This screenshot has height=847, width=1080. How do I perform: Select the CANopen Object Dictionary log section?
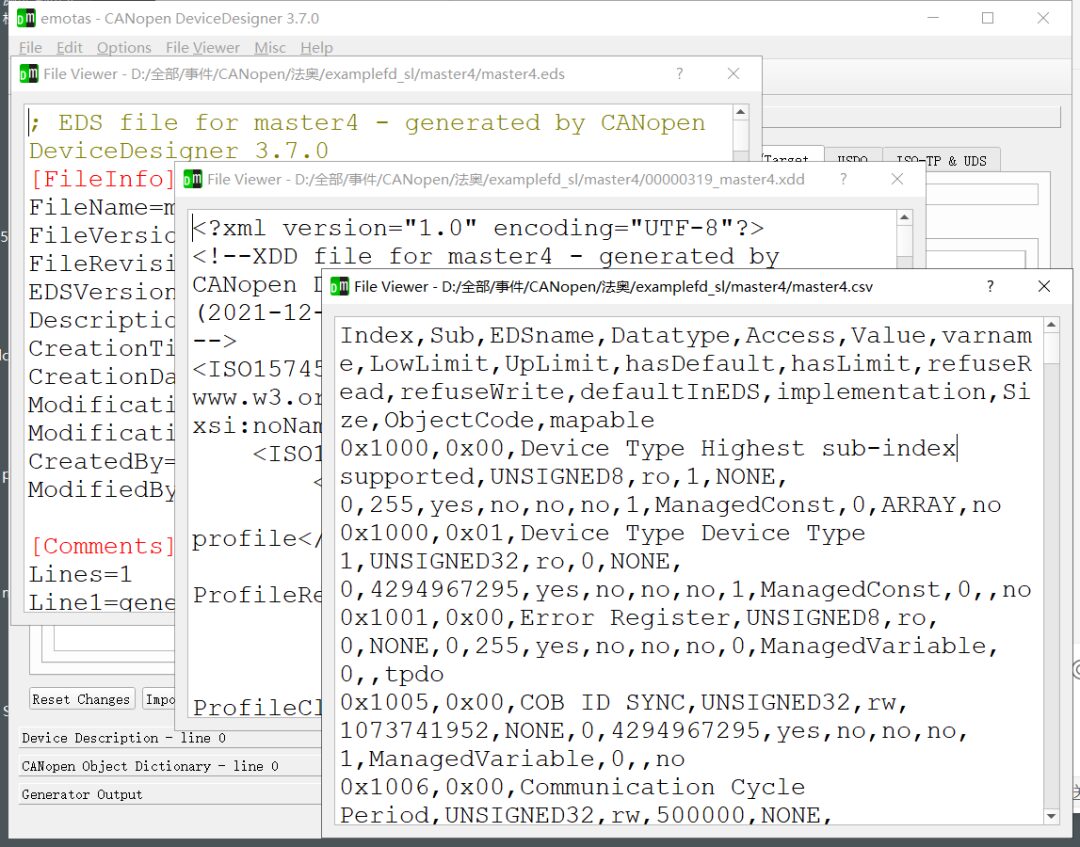170,766
